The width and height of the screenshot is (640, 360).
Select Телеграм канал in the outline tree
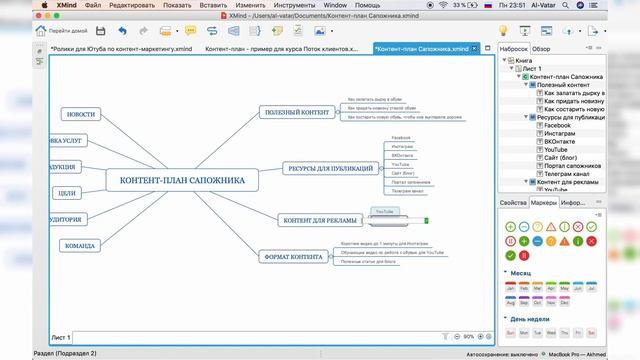567,174
